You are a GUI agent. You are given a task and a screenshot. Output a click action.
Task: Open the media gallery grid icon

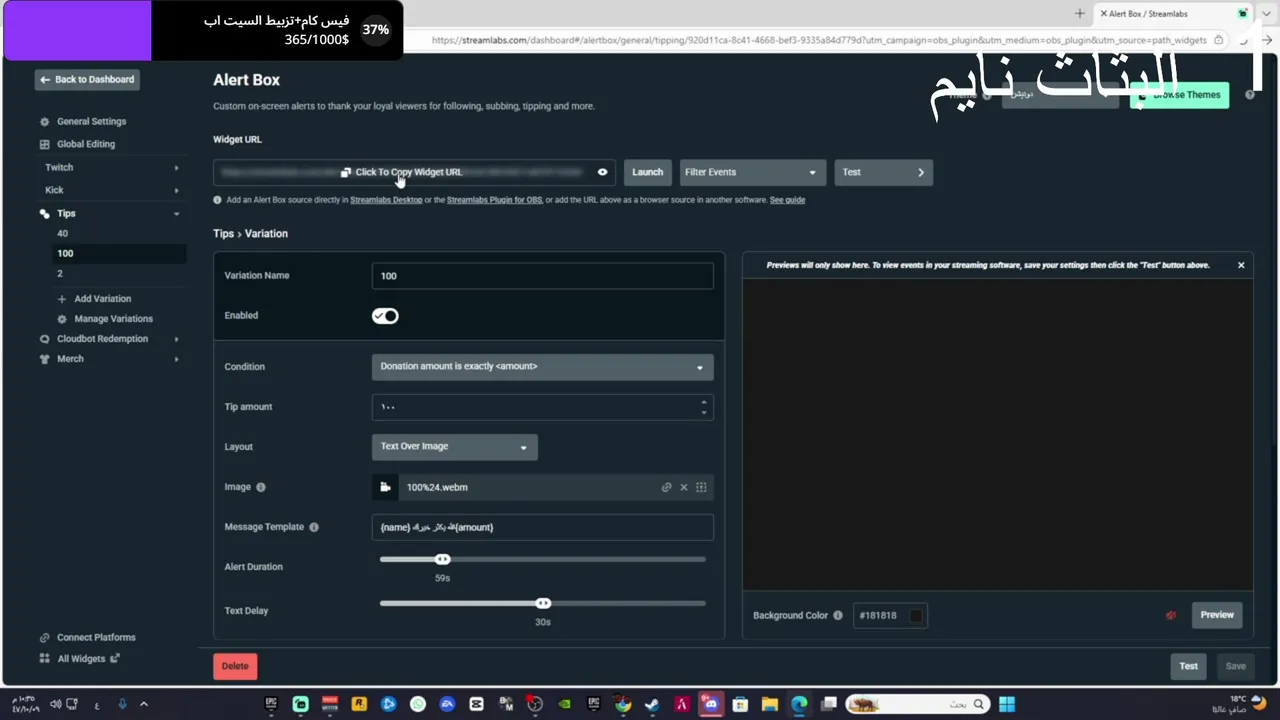701,487
